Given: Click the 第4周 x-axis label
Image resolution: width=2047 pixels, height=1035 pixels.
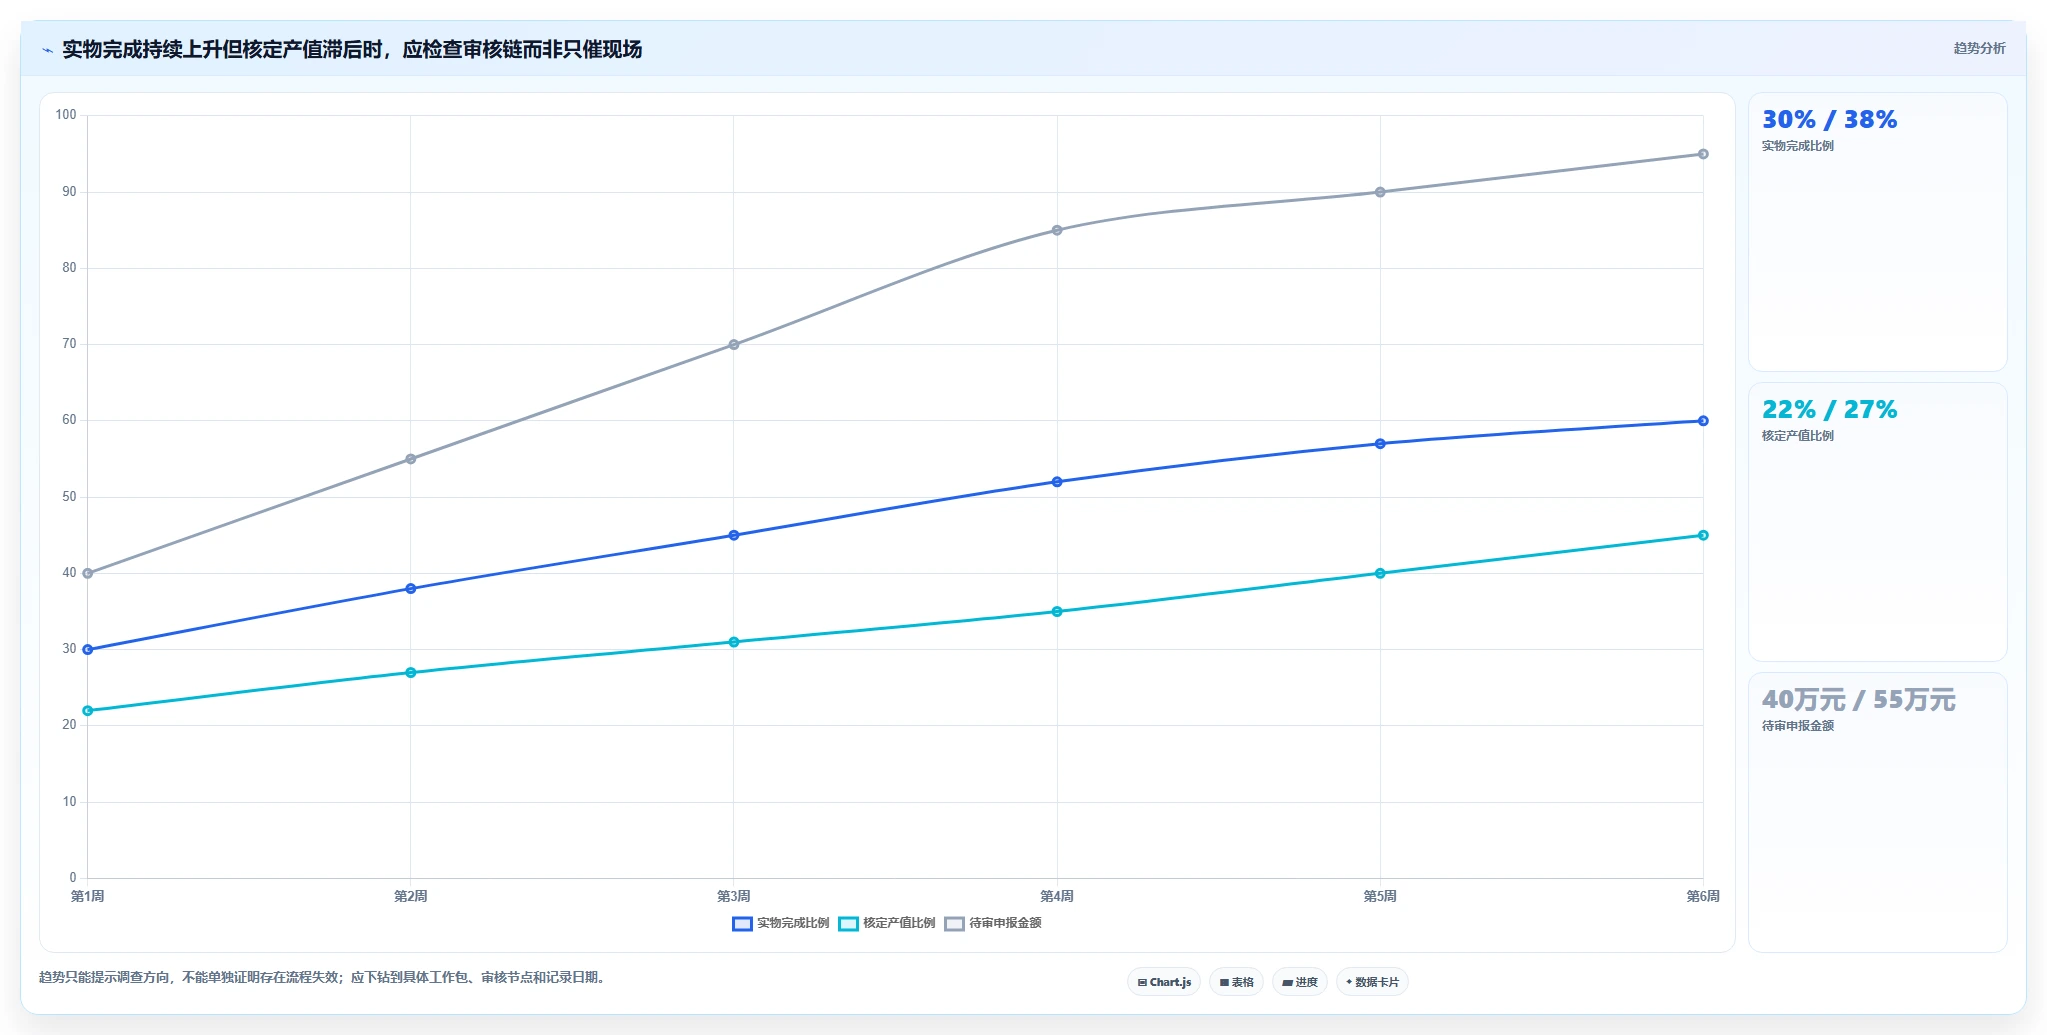Looking at the screenshot, I should (x=1057, y=896).
